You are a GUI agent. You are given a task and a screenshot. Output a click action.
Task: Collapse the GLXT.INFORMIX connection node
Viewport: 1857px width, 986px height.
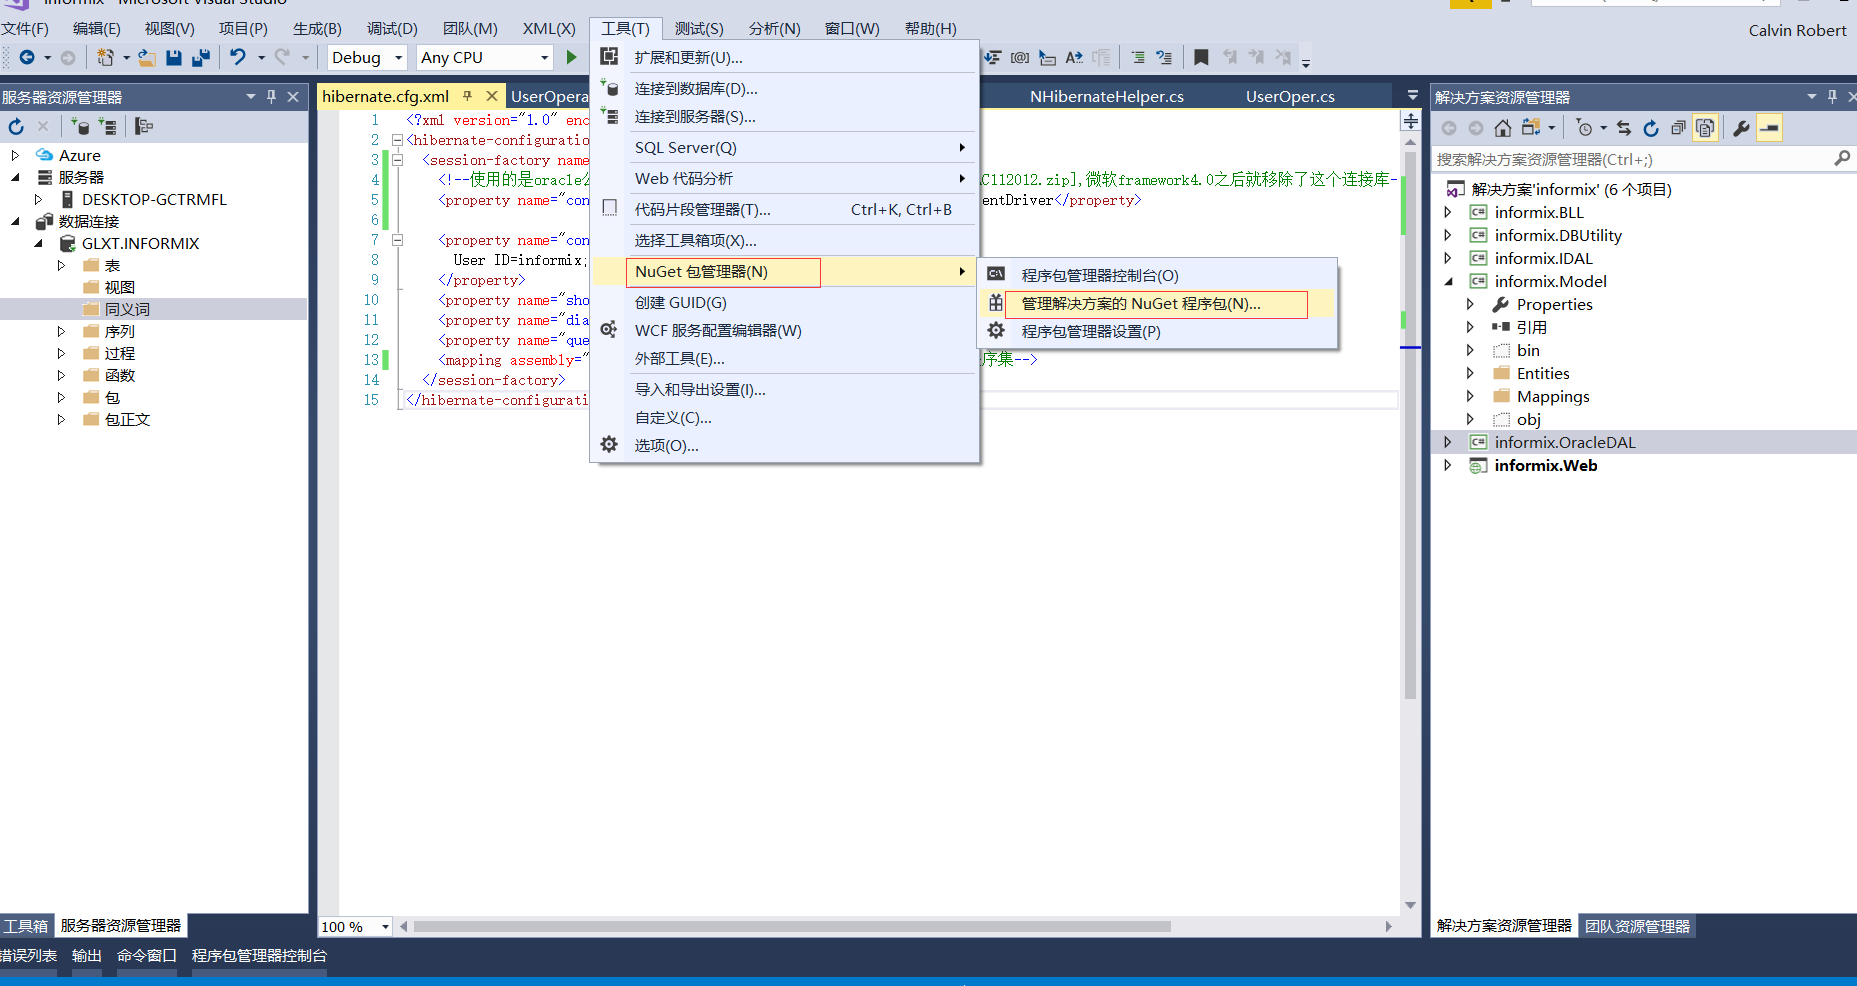click(x=38, y=243)
